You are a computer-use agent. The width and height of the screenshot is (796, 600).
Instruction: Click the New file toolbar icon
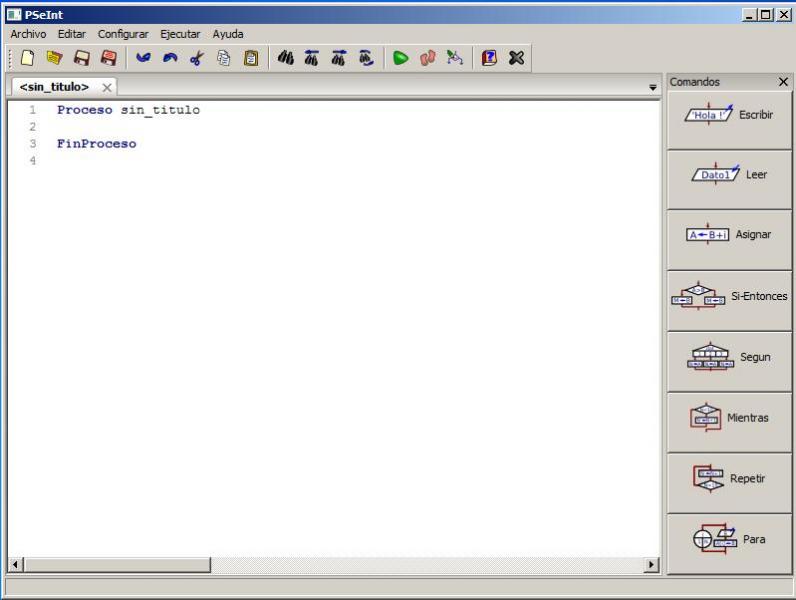coord(27,58)
